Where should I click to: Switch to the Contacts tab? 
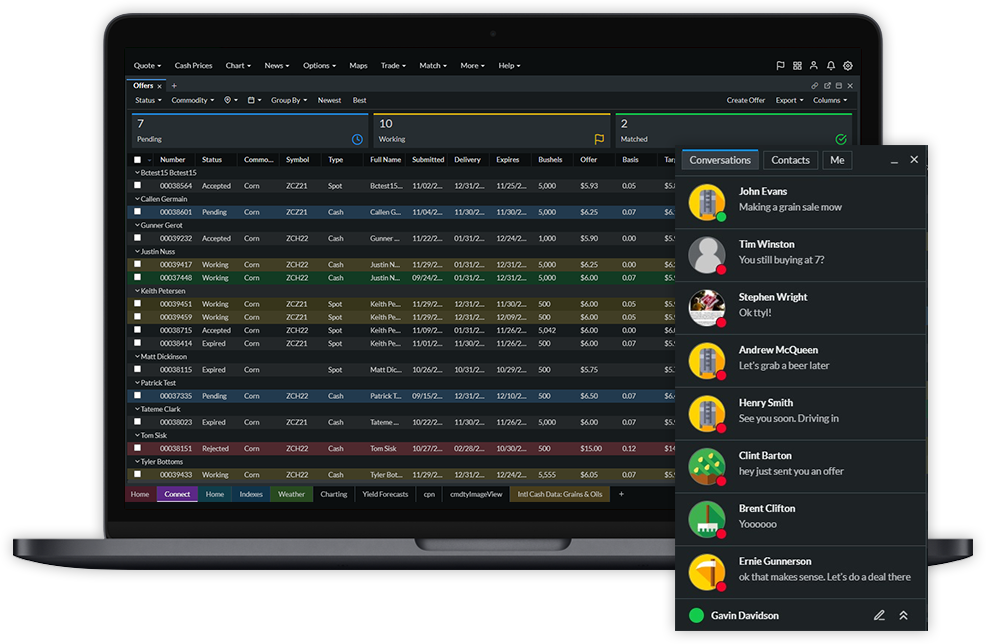pos(790,160)
